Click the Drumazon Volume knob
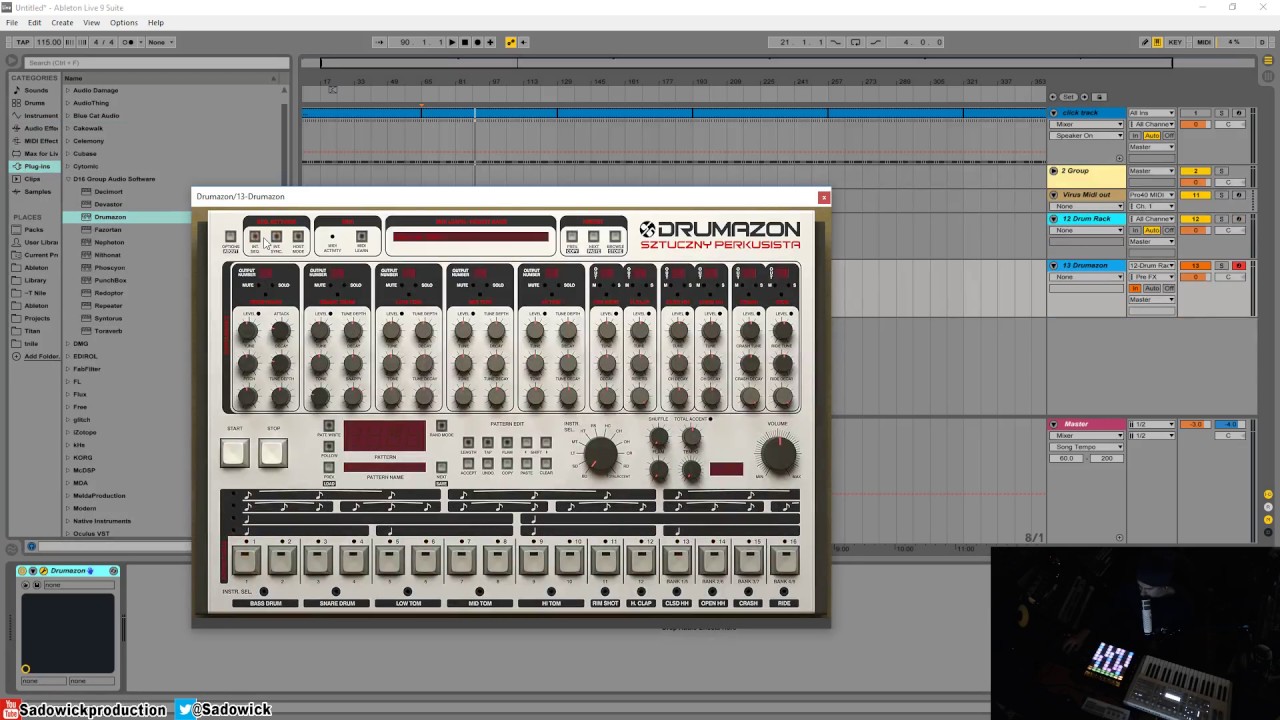 [778, 456]
